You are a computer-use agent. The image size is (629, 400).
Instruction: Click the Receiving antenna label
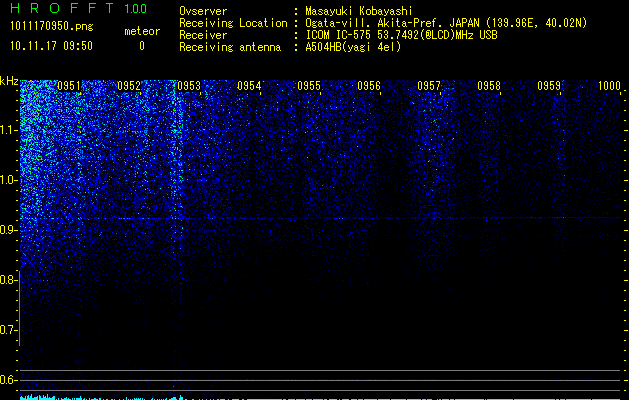230,47
